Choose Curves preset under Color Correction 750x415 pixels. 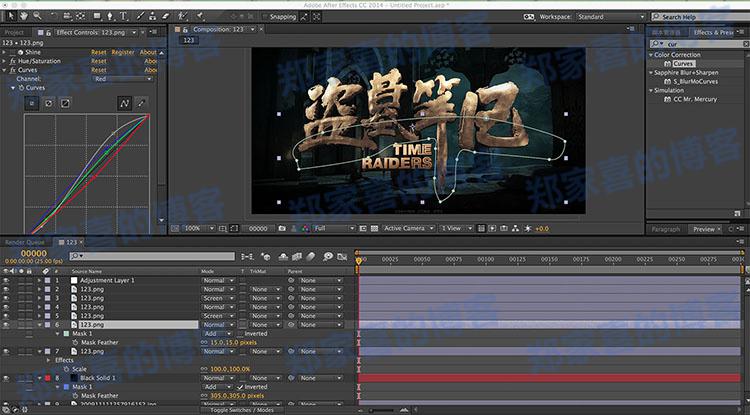(x=684, y=64)
